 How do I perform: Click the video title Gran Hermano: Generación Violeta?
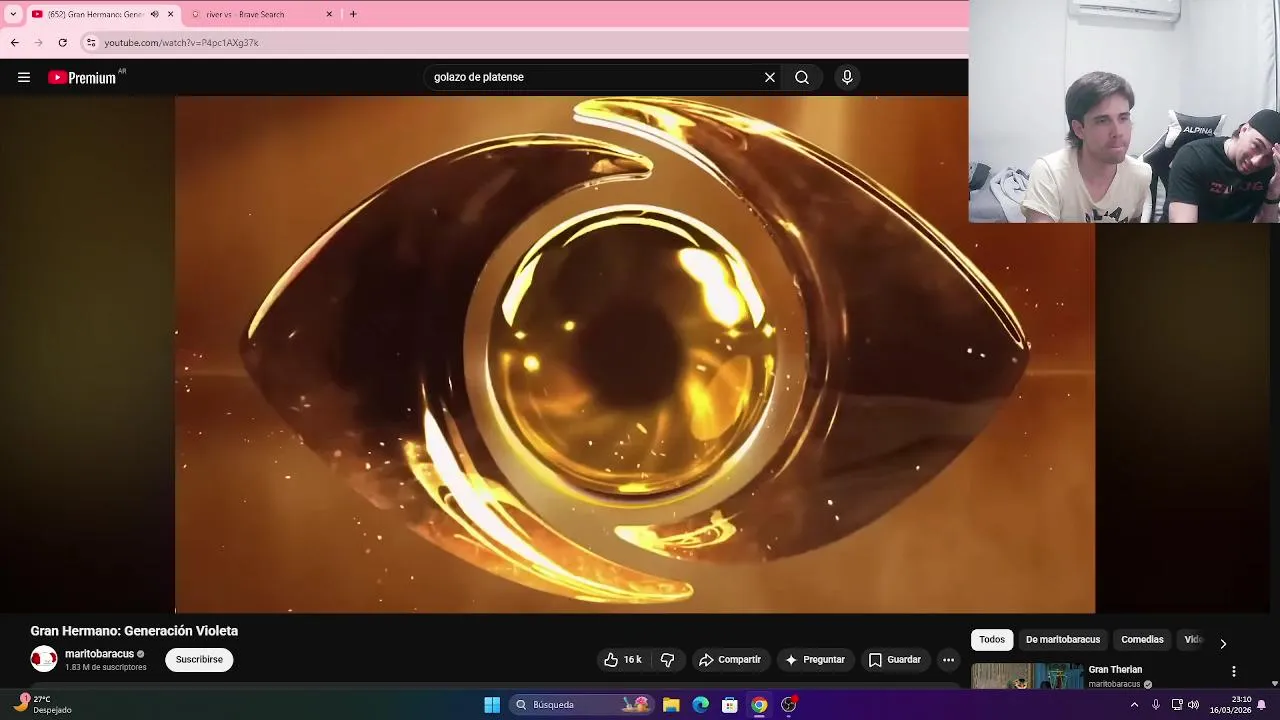pos(134,631)
